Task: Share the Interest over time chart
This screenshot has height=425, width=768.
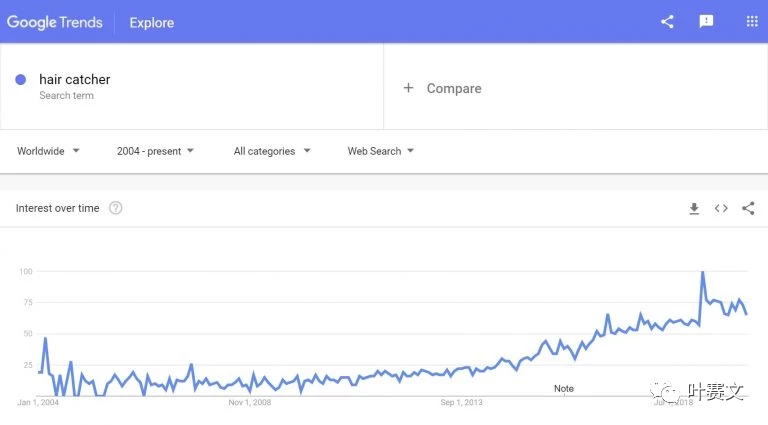Action: pos(748,209)
